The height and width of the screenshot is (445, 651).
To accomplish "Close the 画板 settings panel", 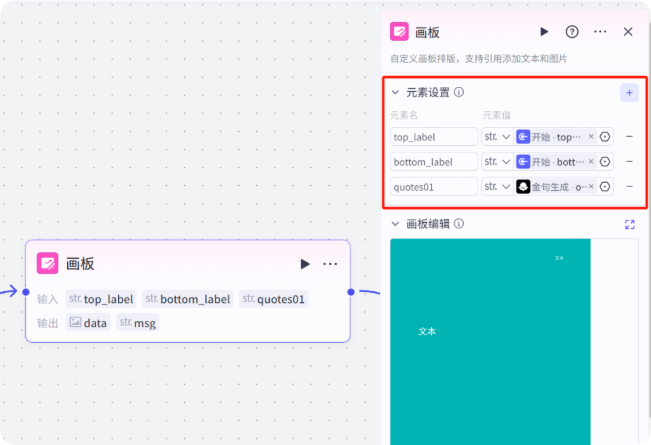I will 628,32.
